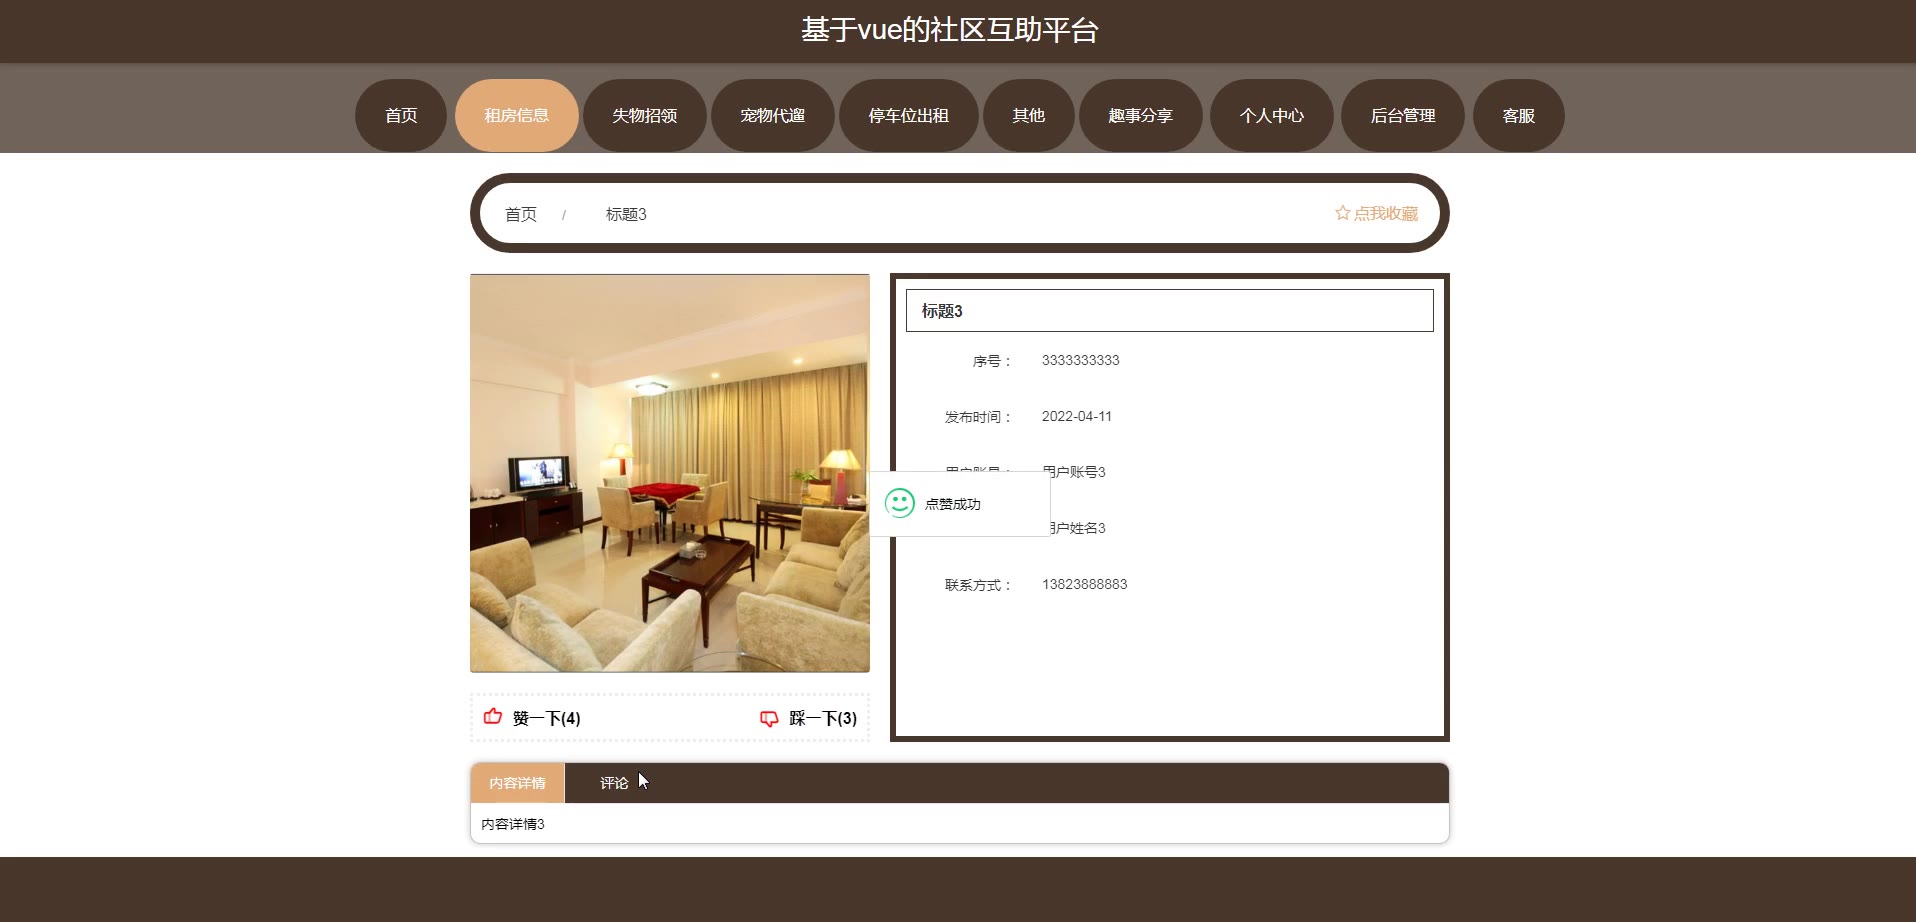This screenshot has height=922, width=1916.
Task: Go to 个人中心 page
Action: click(x=1272, y=116)
